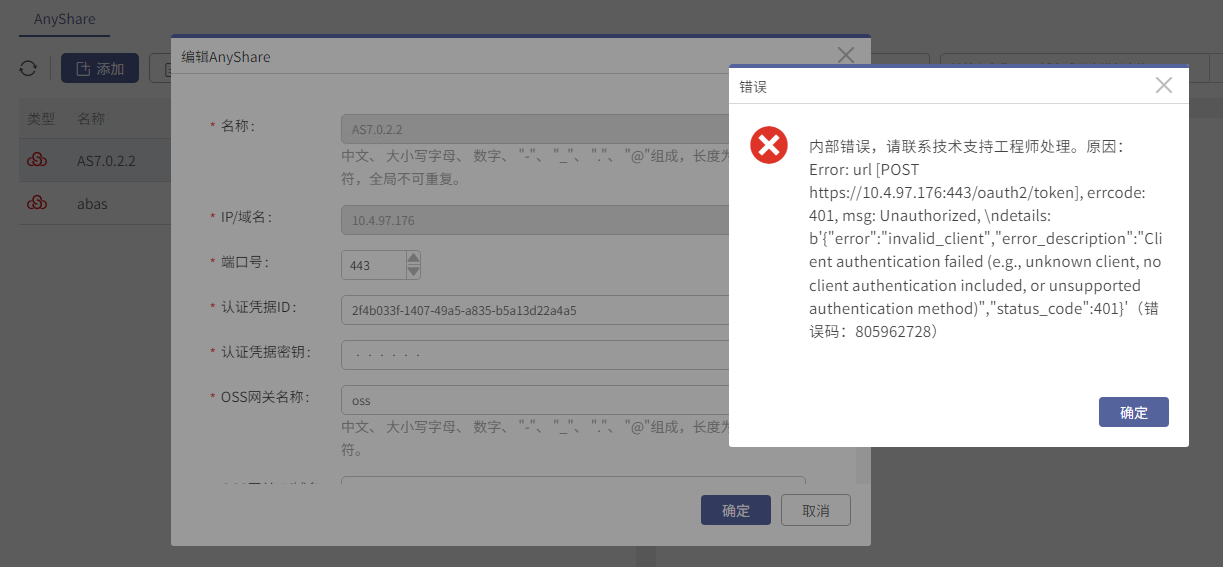Image resolution: width=1223 pixels, height=567 pixels.
Task: Click the AnyShare cloud icon beside abas
Action: point(37,203)
